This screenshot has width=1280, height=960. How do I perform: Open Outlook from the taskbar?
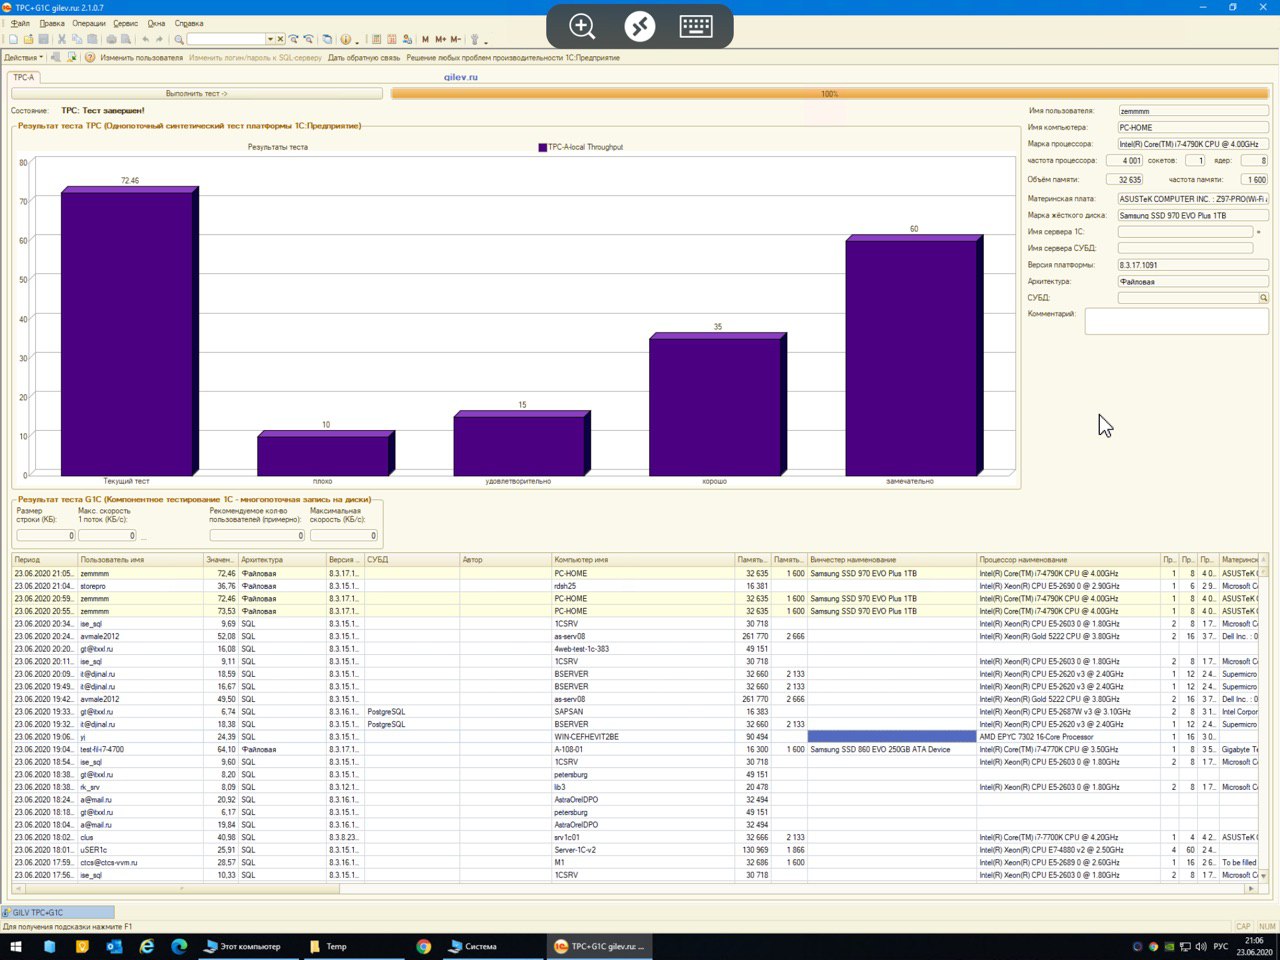pos(114,946)
